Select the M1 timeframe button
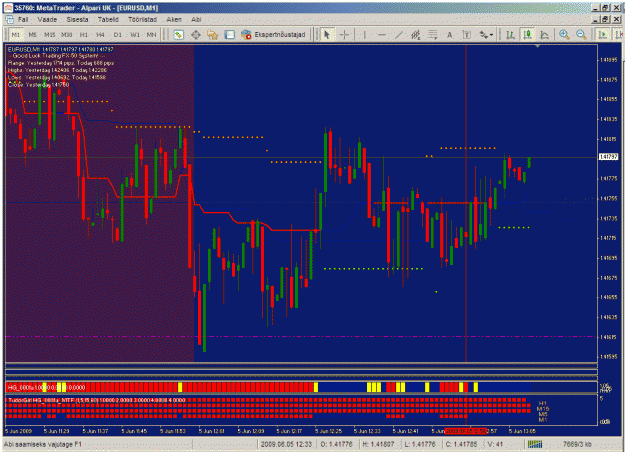Viewport: 625px width, 452px height. tap(15, 35)
